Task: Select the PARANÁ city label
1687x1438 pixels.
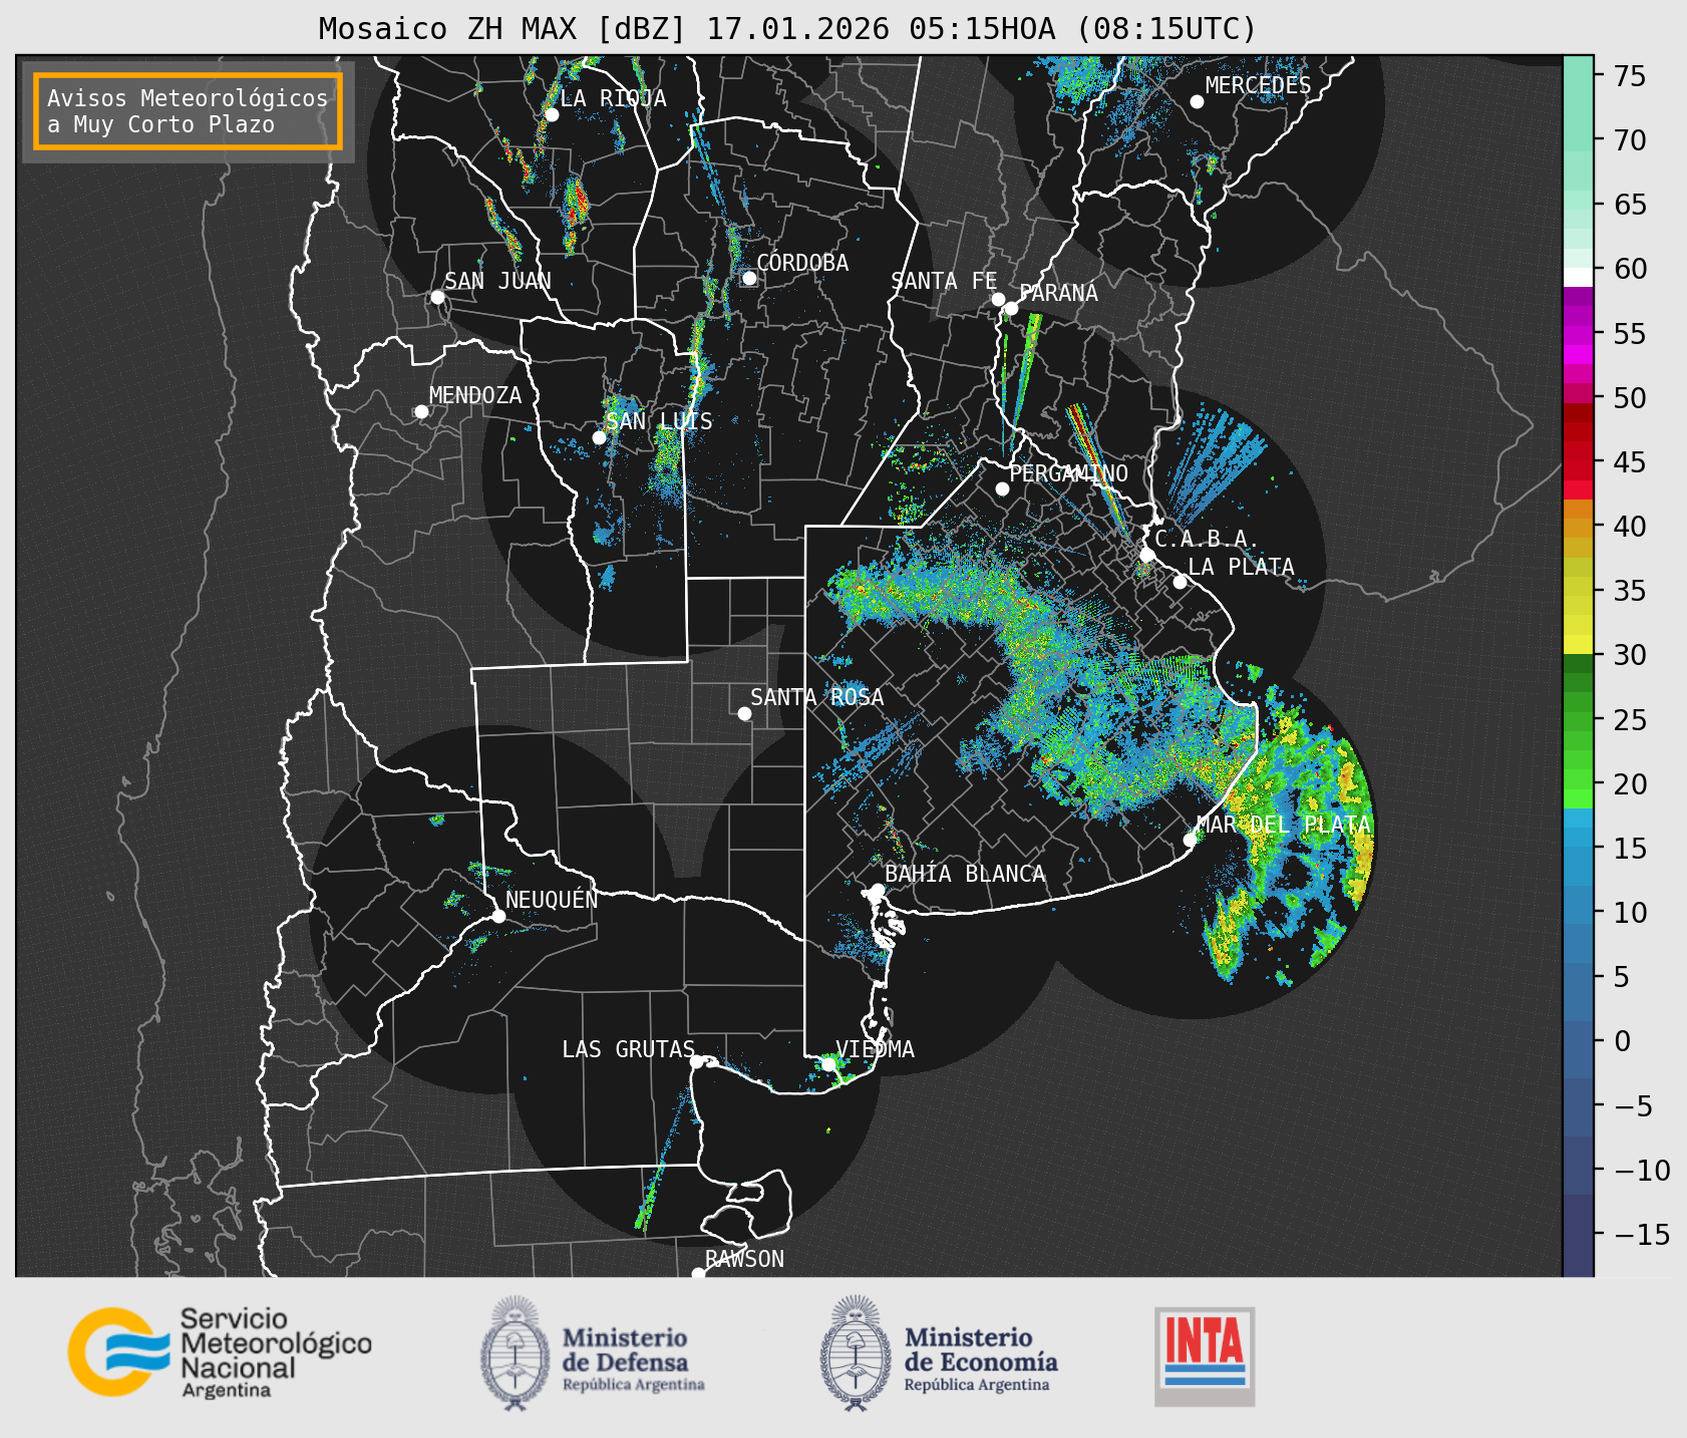Action: (x=1058, y=293)
